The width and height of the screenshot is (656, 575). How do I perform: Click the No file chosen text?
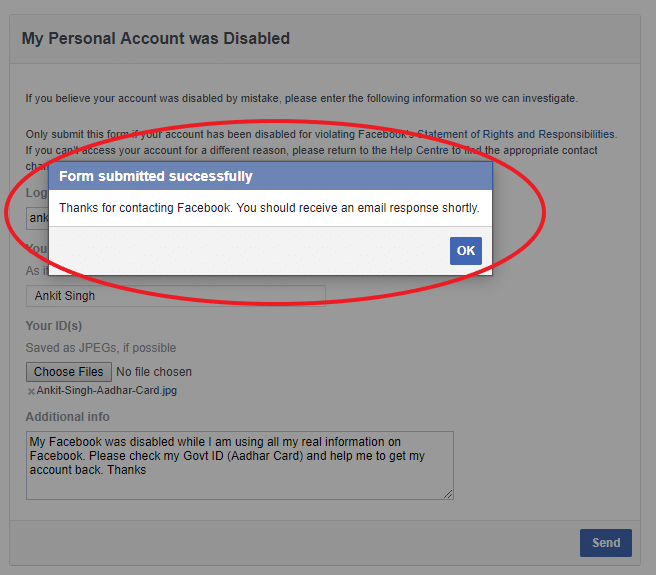[x=154, y=372]
